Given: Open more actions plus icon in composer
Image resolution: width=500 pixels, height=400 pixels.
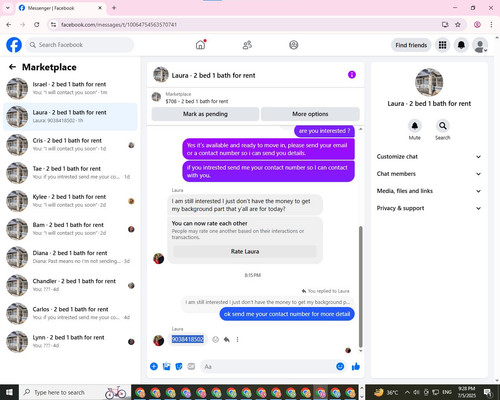Looking at the screenshot, I should coord(154,366).
